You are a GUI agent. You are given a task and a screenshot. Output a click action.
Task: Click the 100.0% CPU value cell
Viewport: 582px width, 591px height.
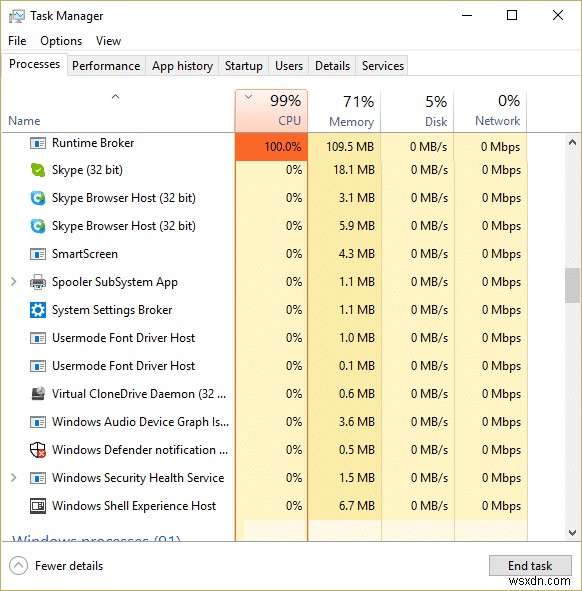click(x=271, y=147)
